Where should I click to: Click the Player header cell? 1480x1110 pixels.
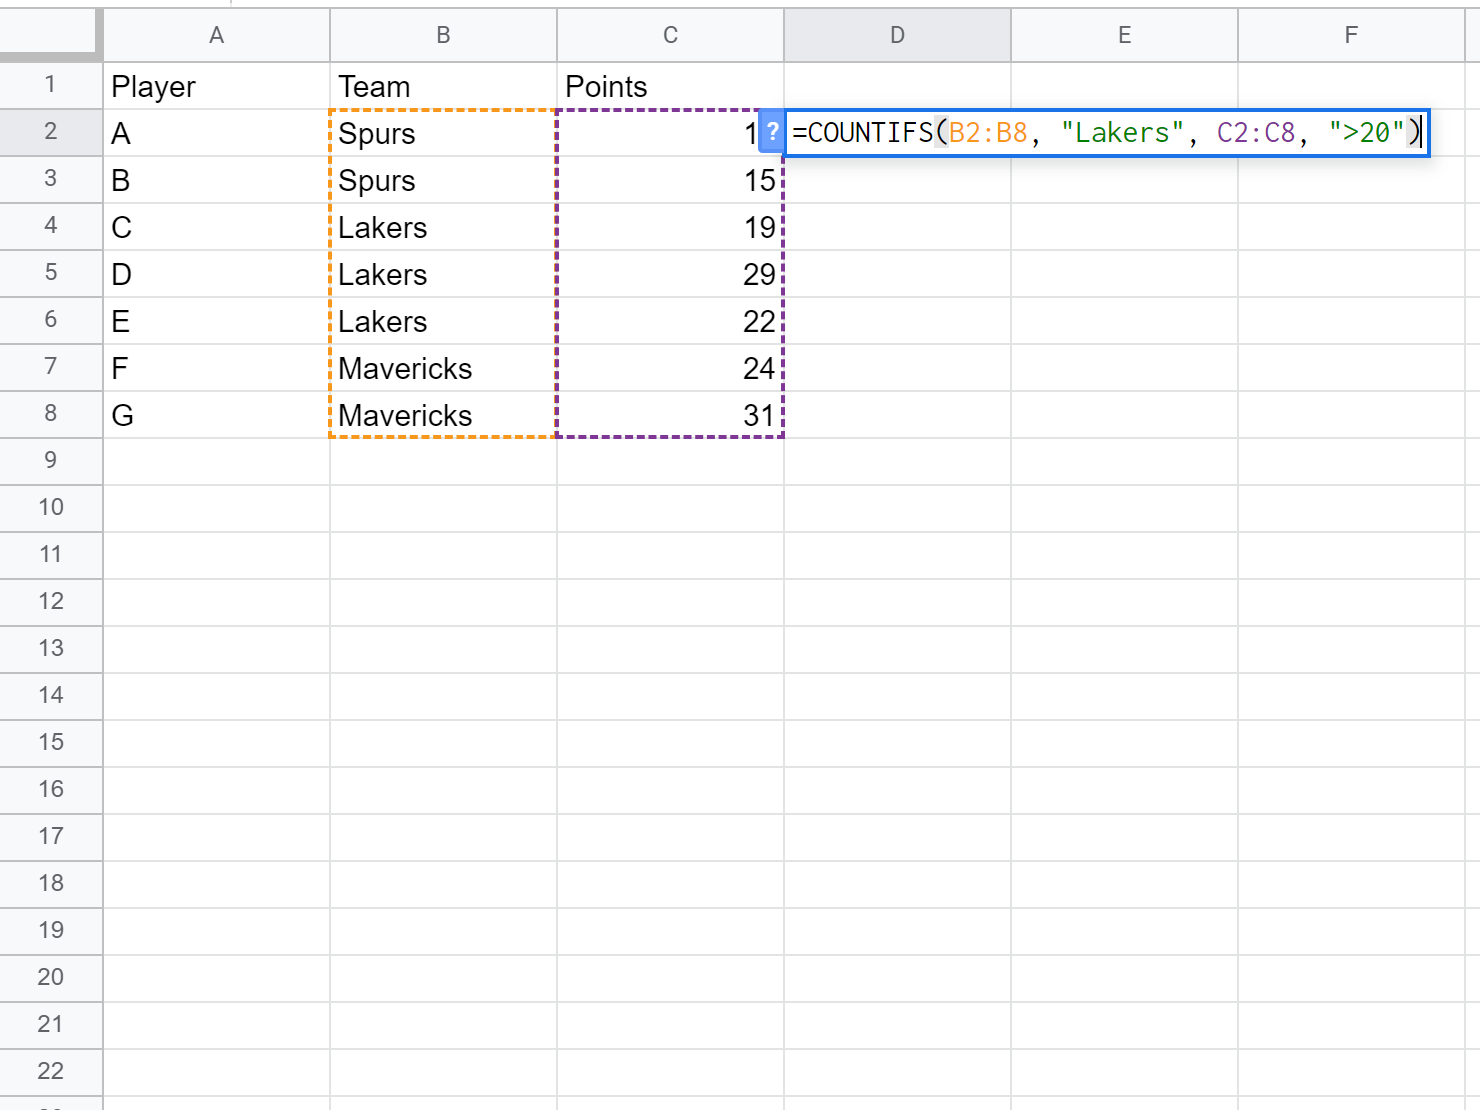pyautogui.click(x=216, y=85)
